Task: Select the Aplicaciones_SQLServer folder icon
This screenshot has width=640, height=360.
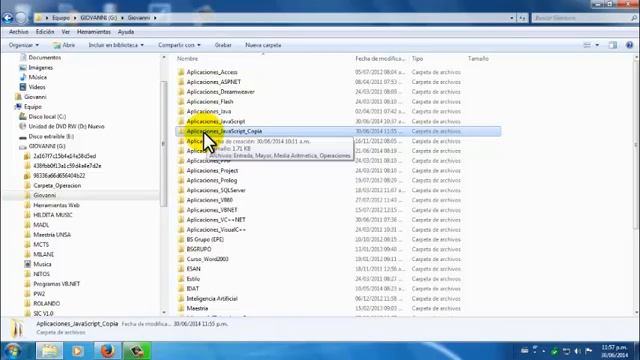Action: coord(181,190)
